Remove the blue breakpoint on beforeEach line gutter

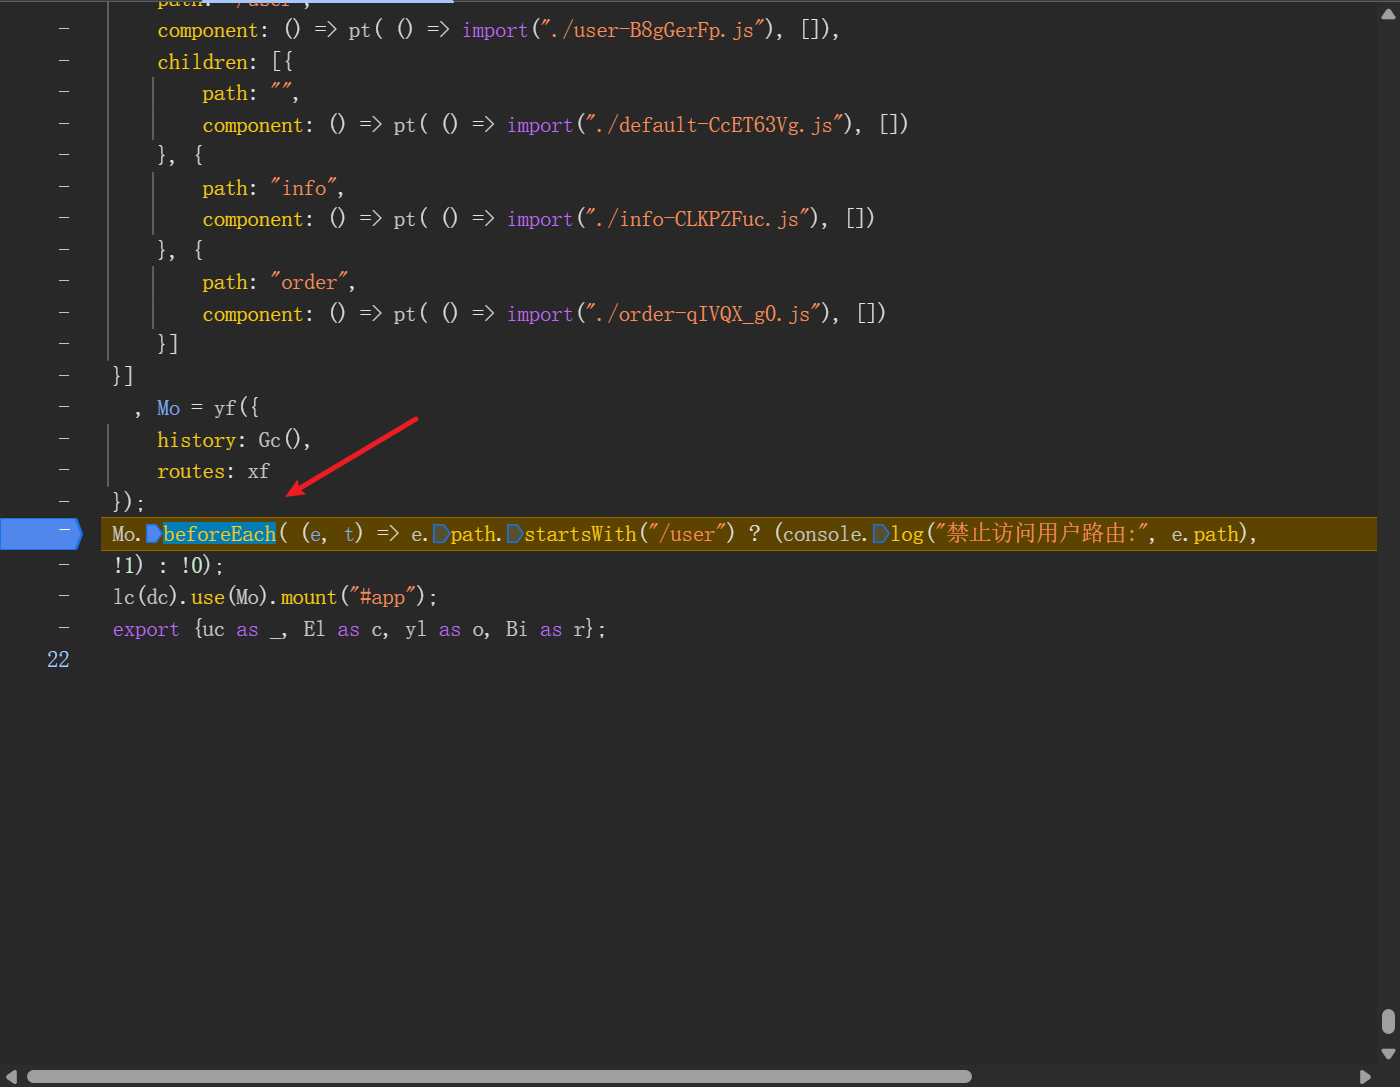40,534
